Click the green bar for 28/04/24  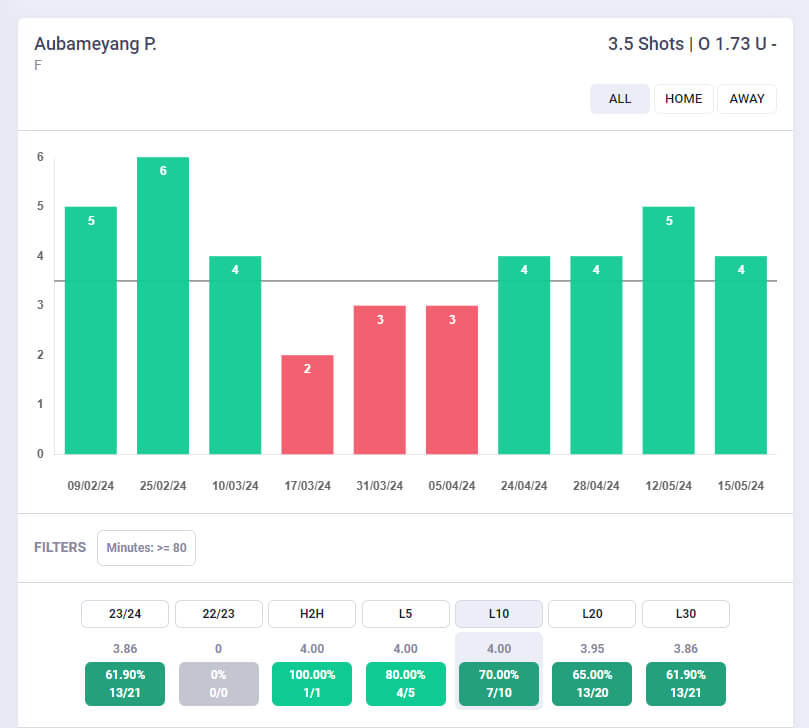(596, 355)
